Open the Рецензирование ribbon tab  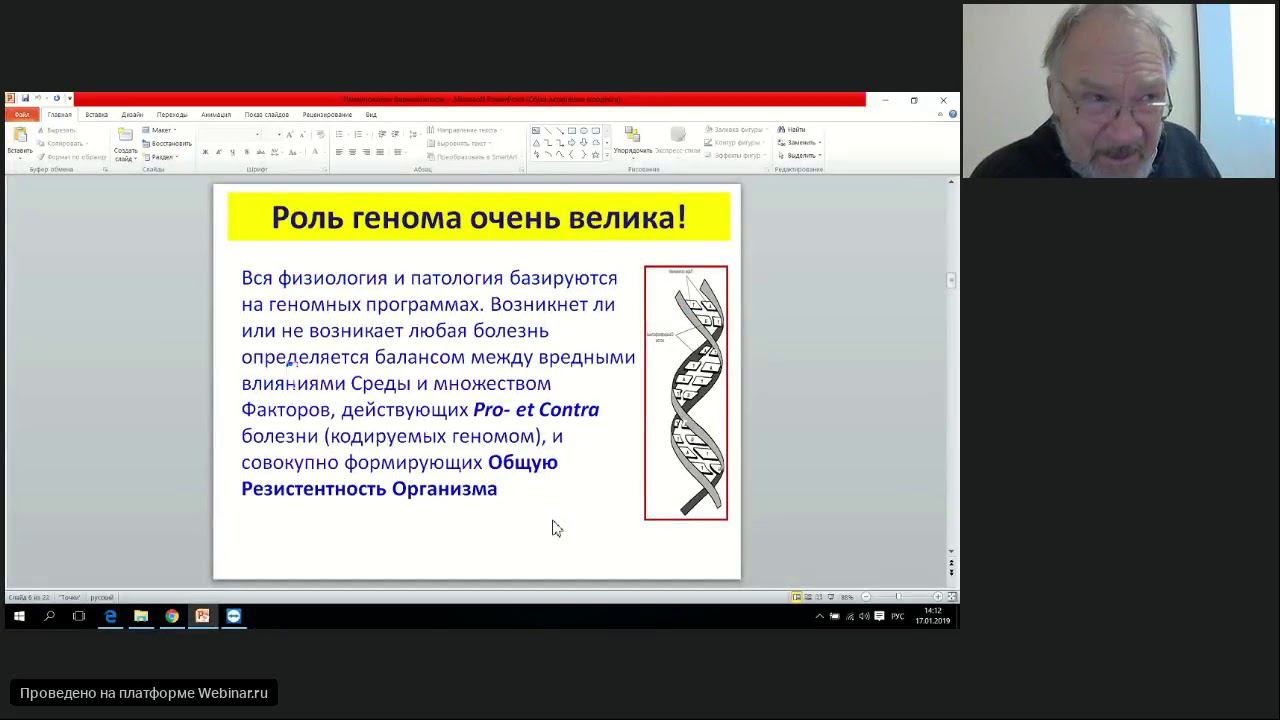327,115
